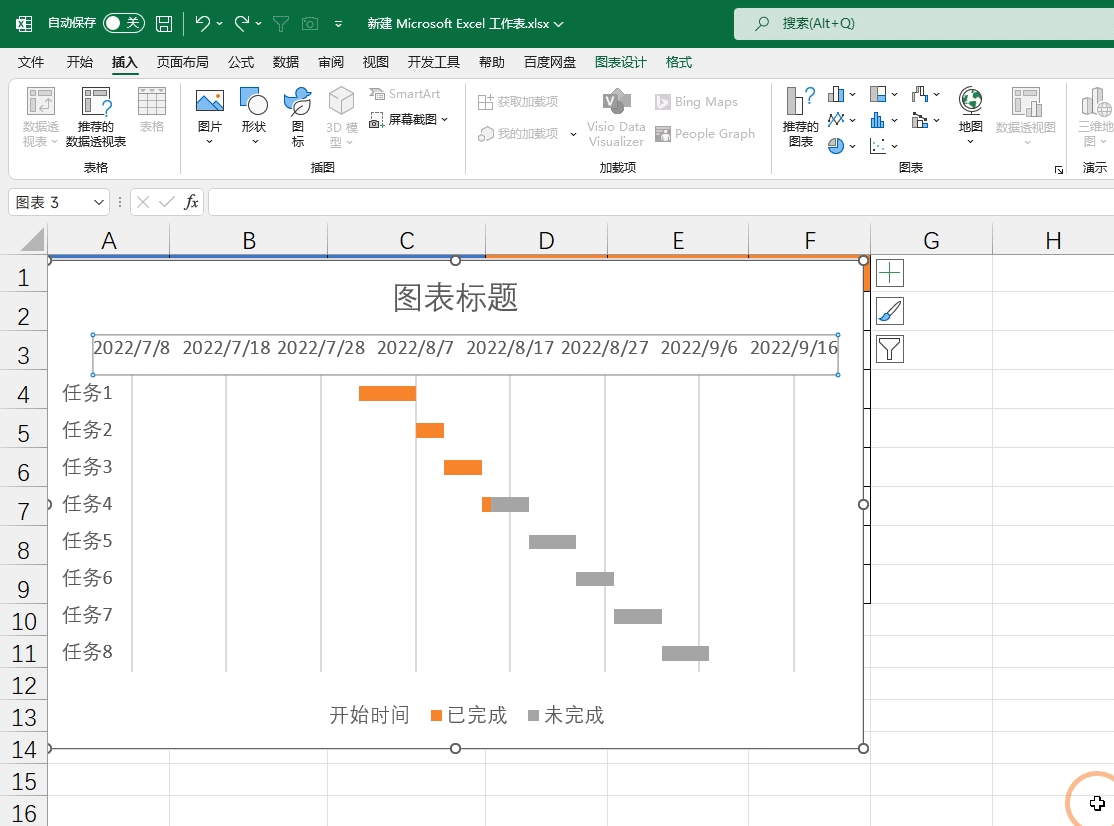The width and height of the screenshot is (1114, 826).
Task: Select the gray bar for 任务6
Action: [x=595, y=579]
